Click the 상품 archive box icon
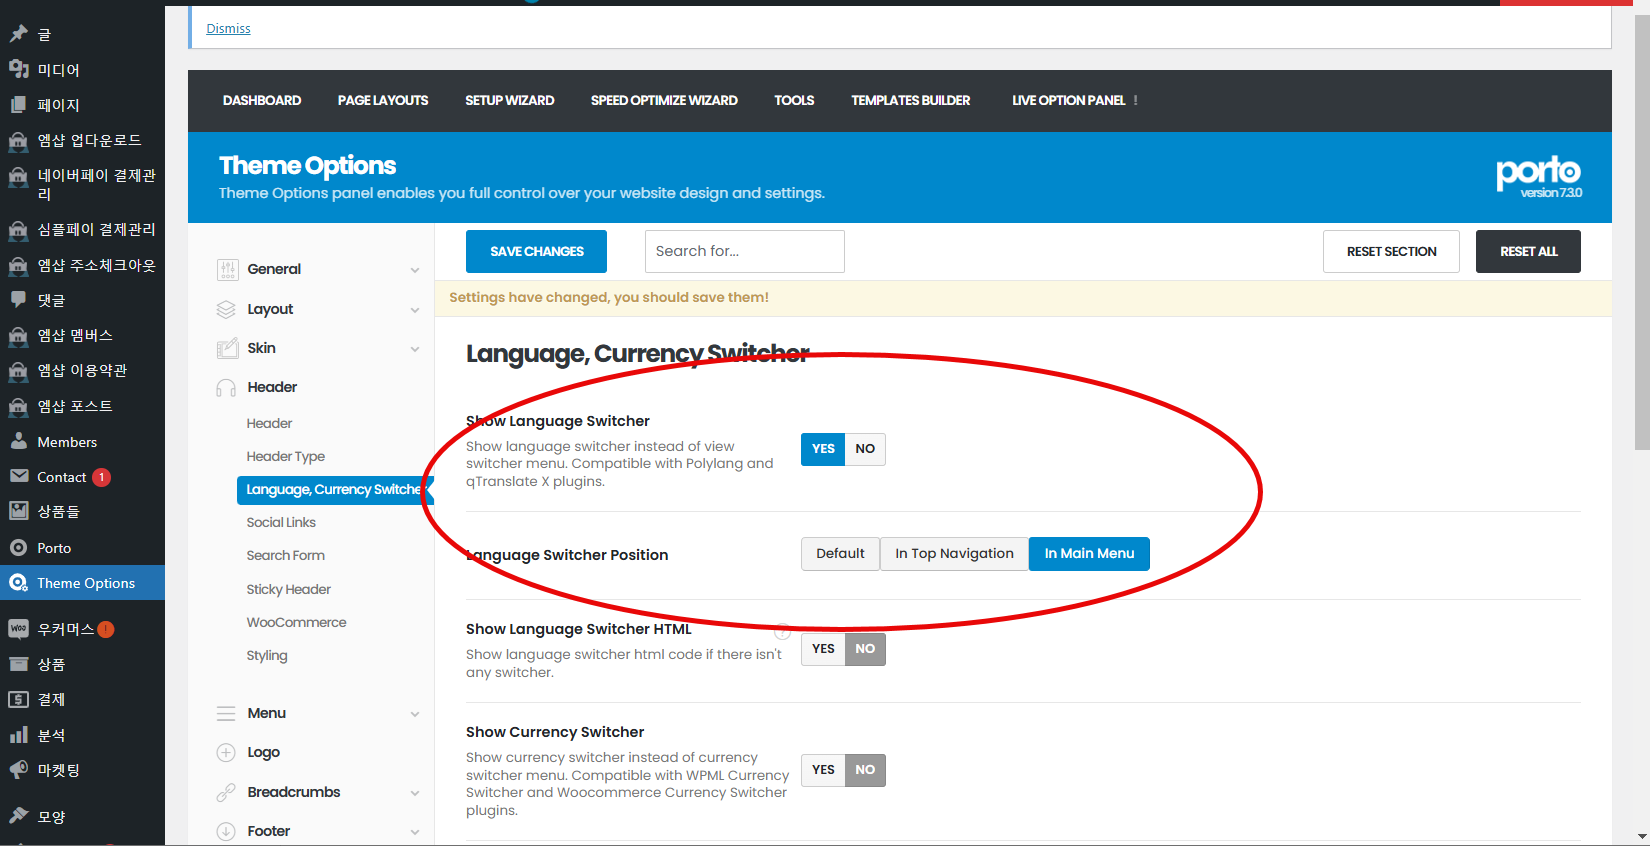The width and height of the screenshot is (1650, 846). (x=18, y=664)
